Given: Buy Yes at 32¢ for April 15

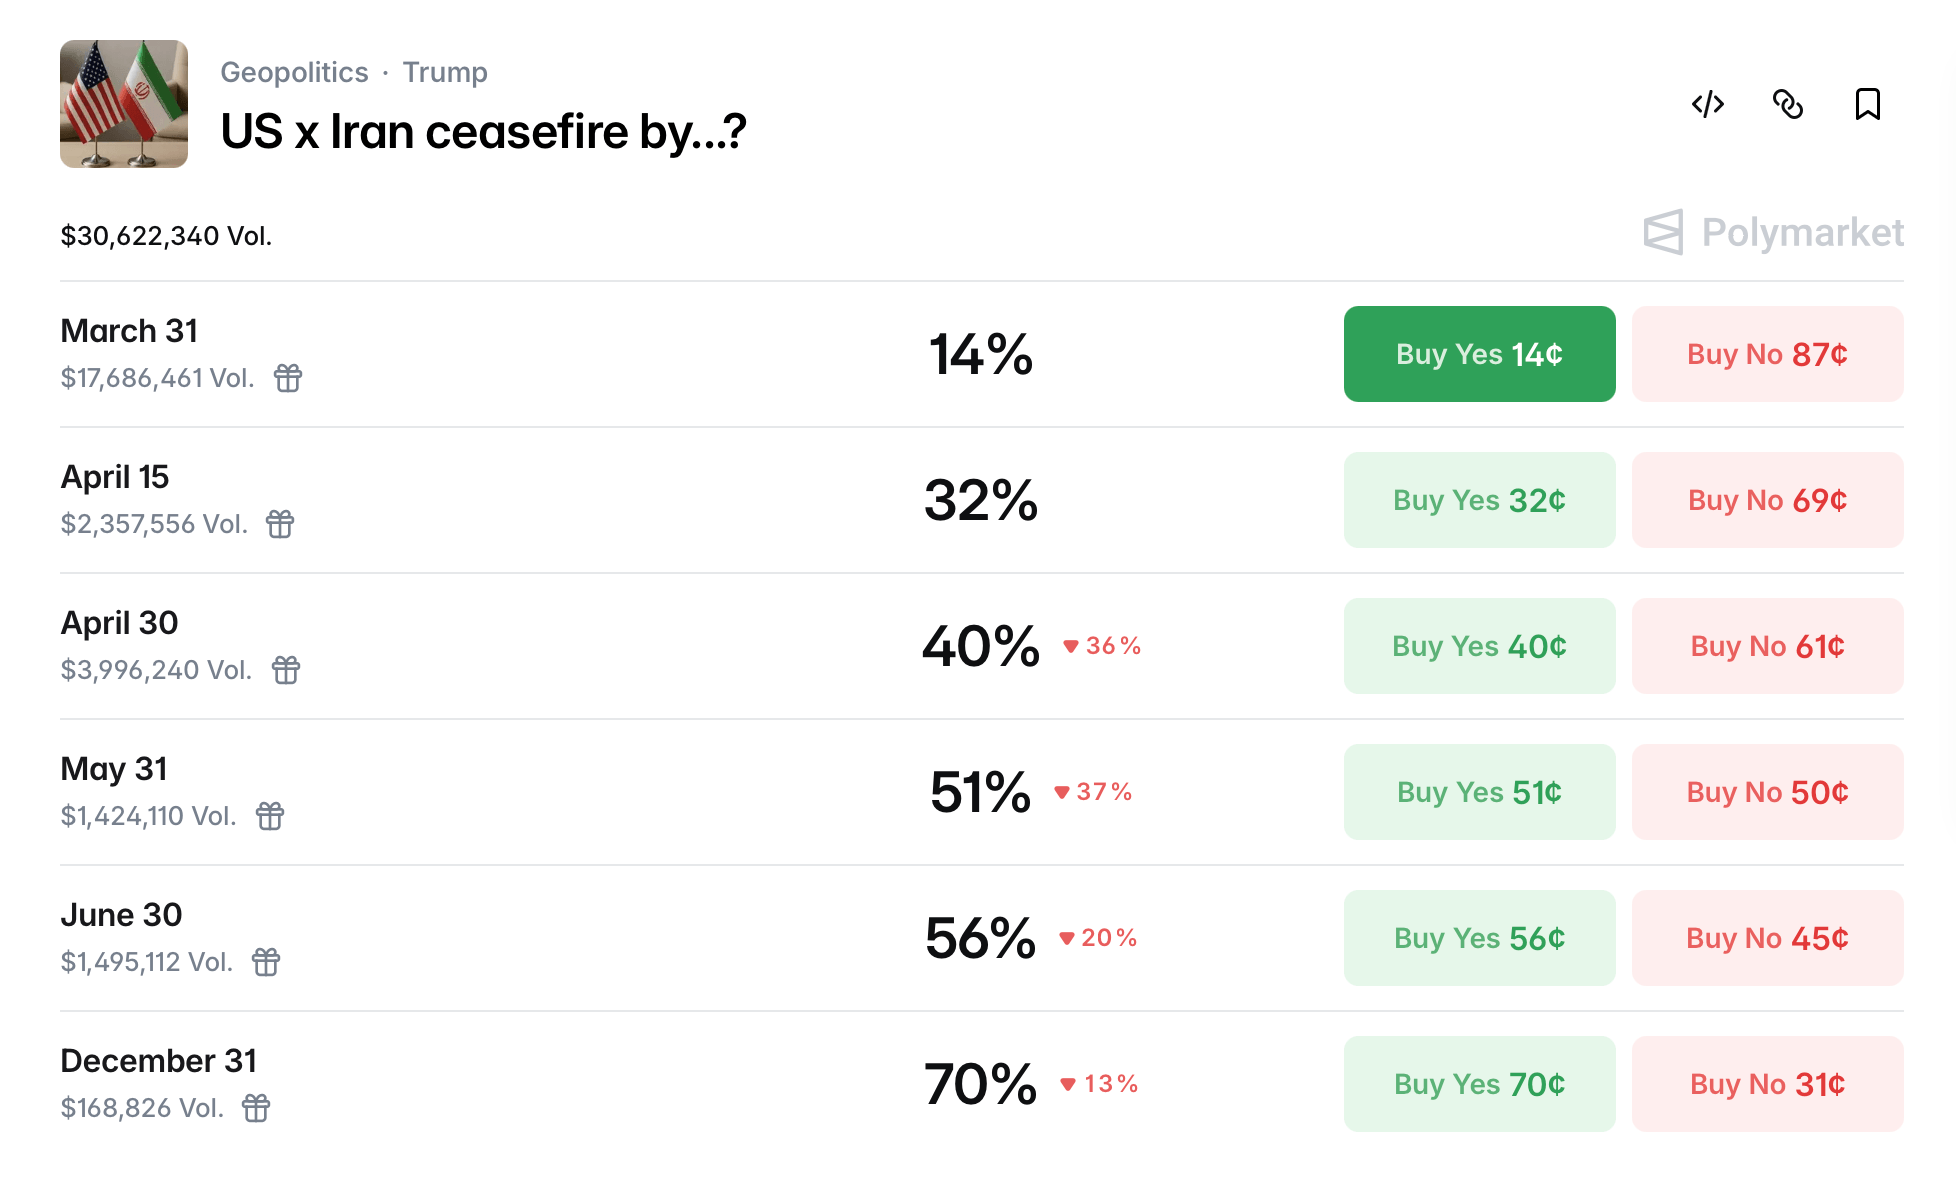Looking at the screenshot, I should tap(1479, 500).
